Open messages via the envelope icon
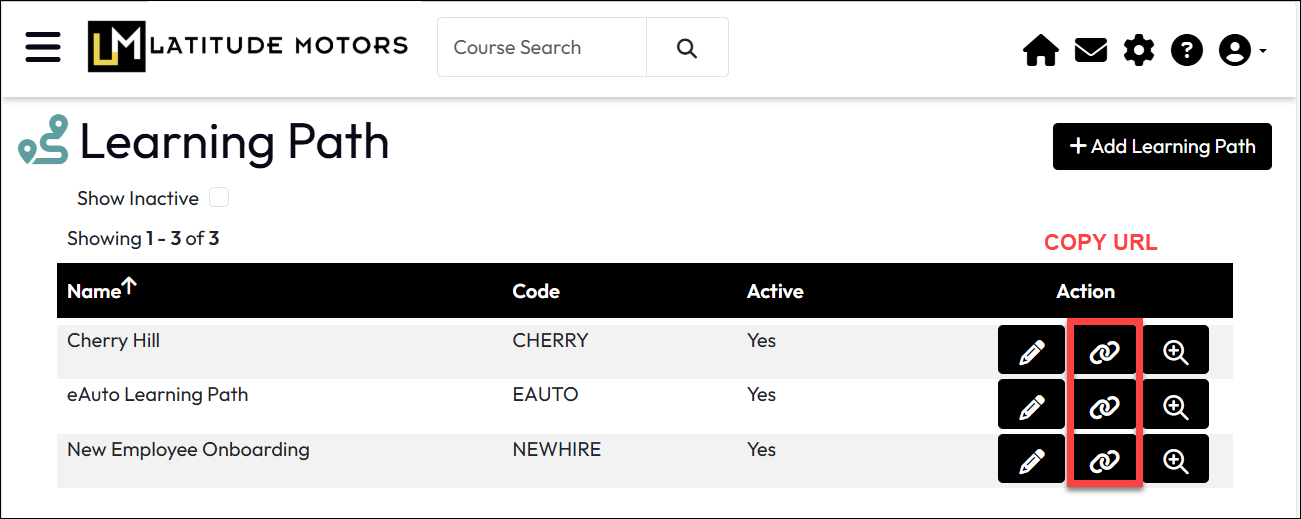Viewport: 1301px width, 519px height. click(x=1090, y=50)
